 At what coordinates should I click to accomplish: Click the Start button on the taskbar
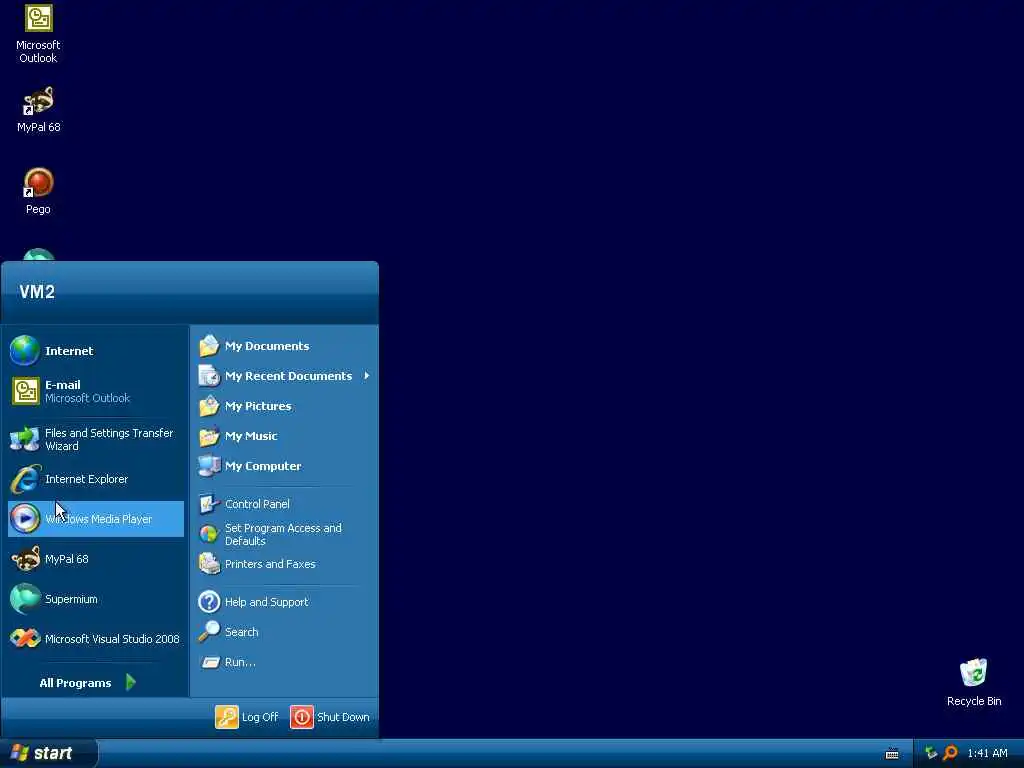click(48, 754)
